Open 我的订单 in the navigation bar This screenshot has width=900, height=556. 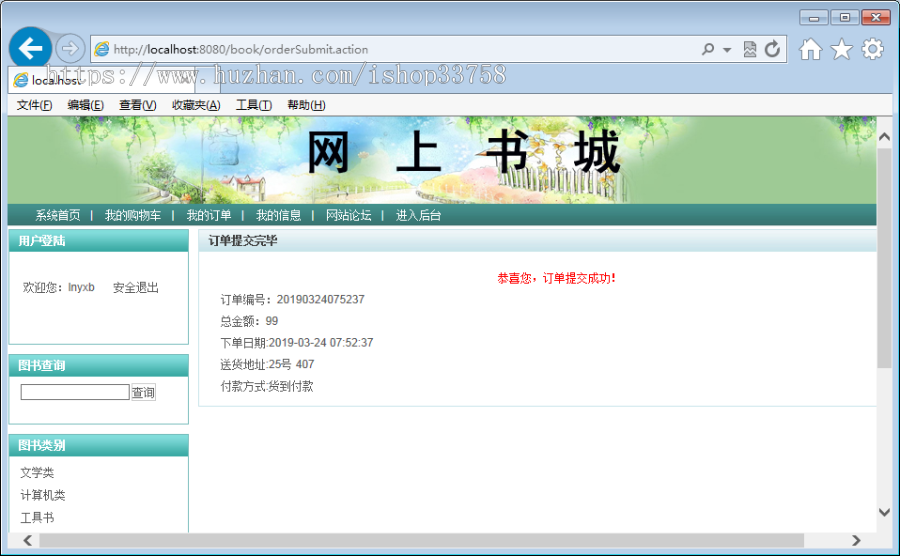209,215
